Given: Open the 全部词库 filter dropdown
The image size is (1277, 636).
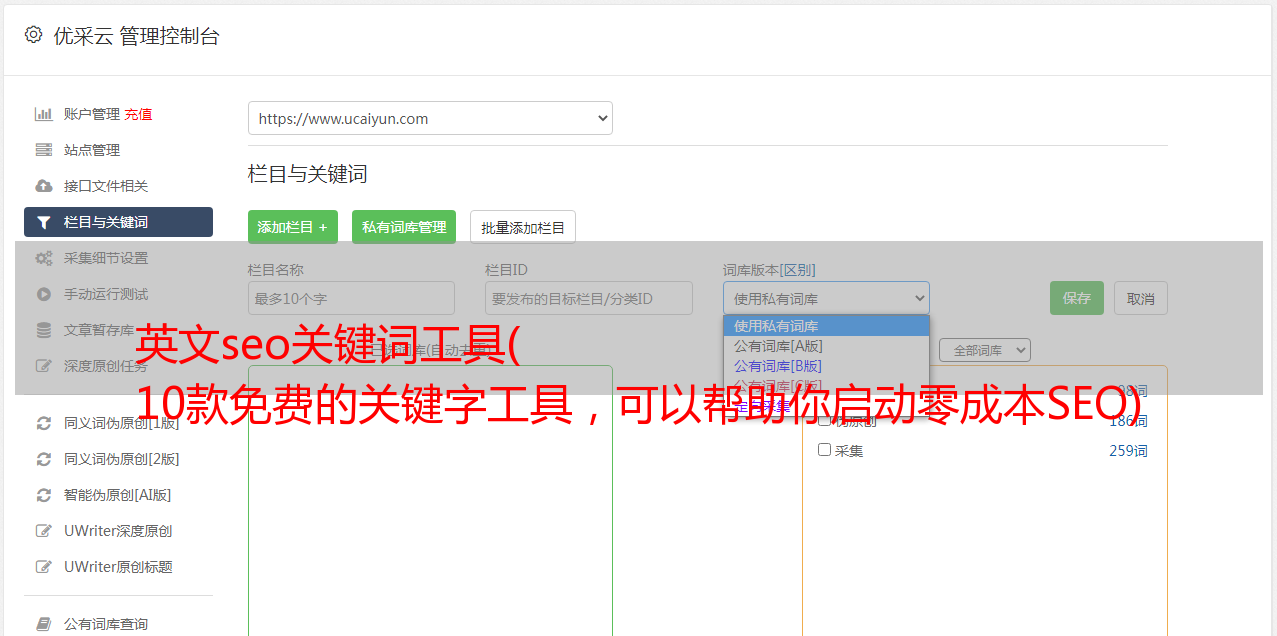Looking at the screenshot, I should tap(985, 350).
